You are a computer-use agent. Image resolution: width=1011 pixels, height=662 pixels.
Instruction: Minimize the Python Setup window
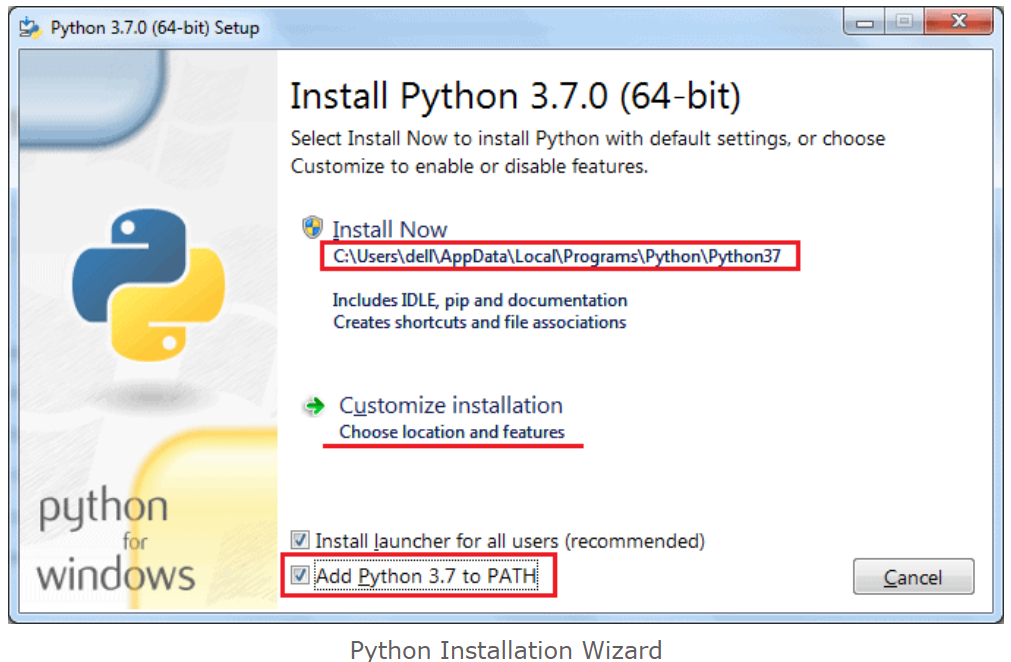pos(864,23)
